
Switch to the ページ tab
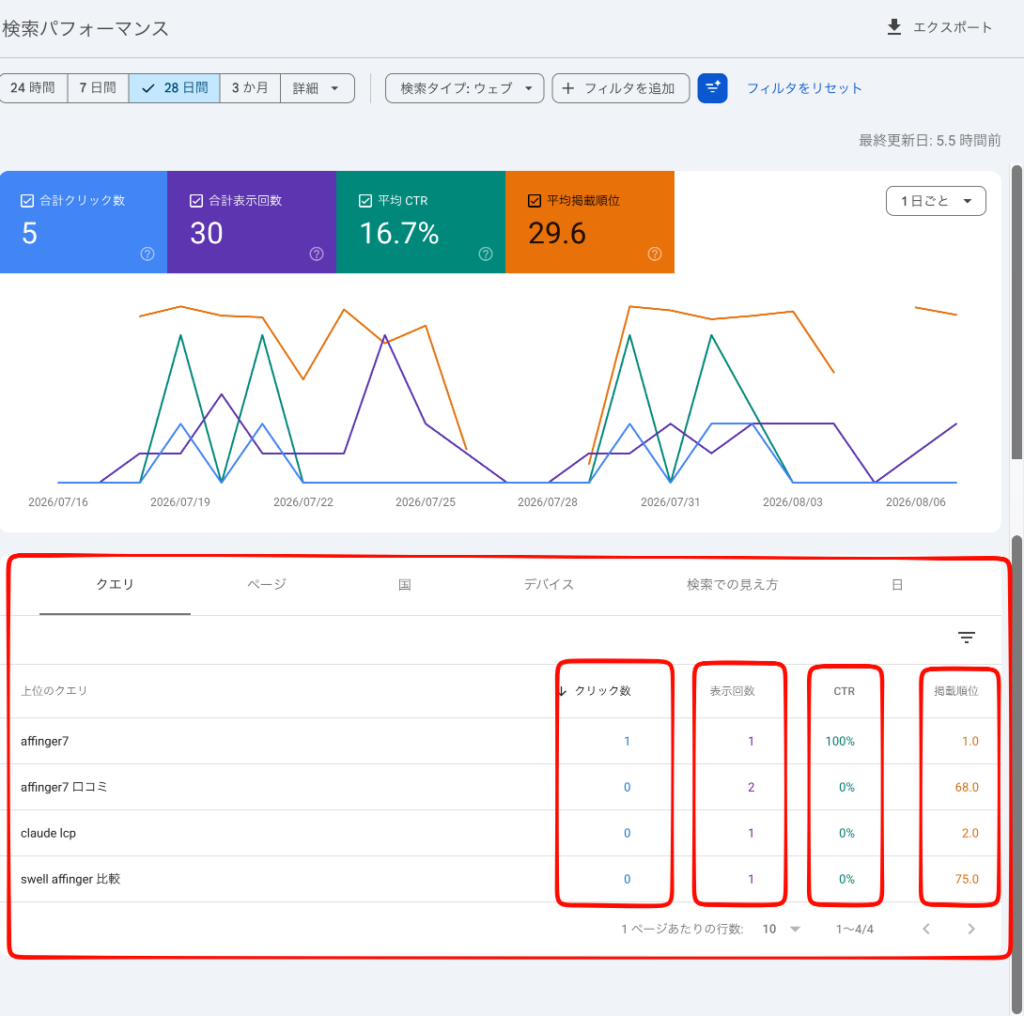pos(266,584)
